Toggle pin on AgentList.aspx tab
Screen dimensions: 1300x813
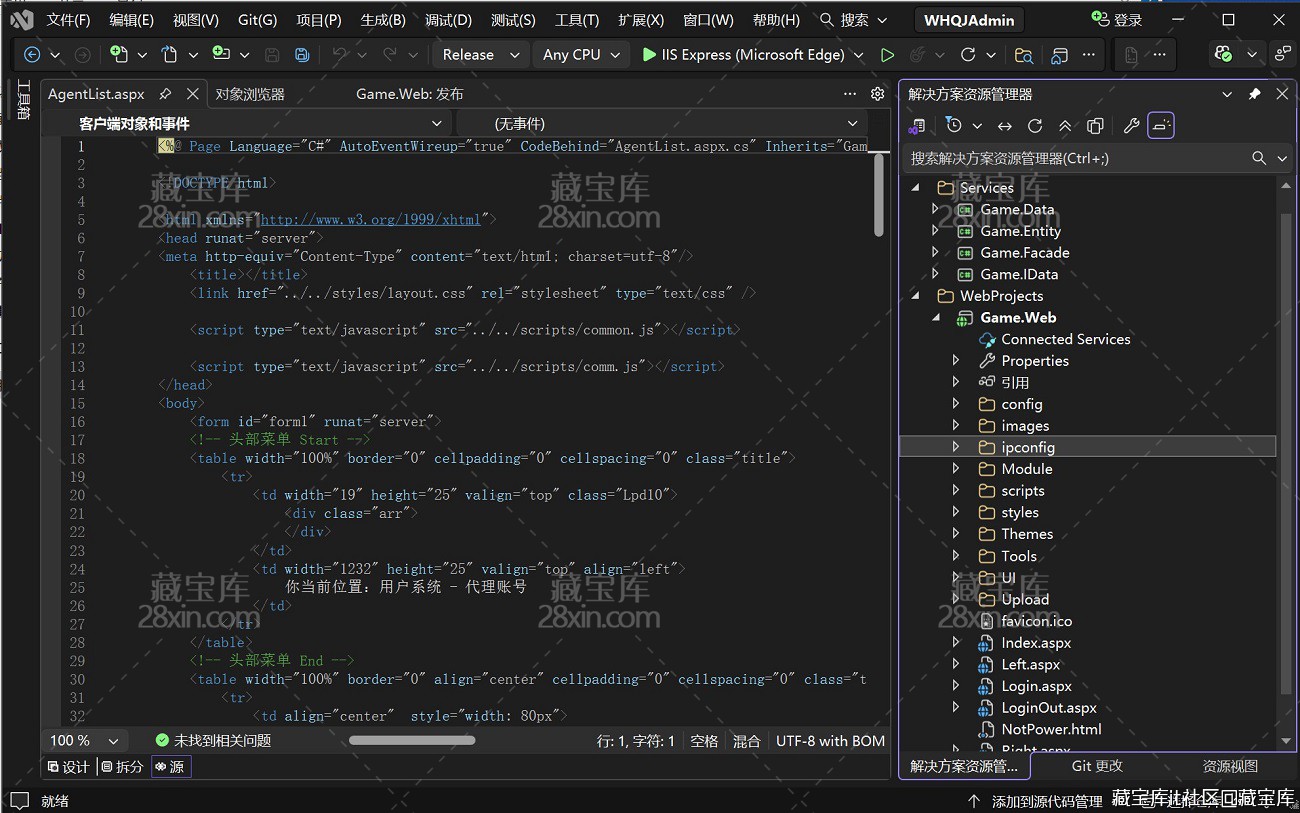165,94
